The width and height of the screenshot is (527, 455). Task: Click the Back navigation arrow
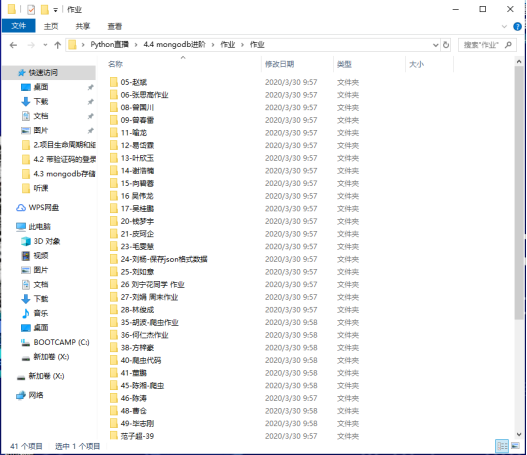(x=13, y=45)
